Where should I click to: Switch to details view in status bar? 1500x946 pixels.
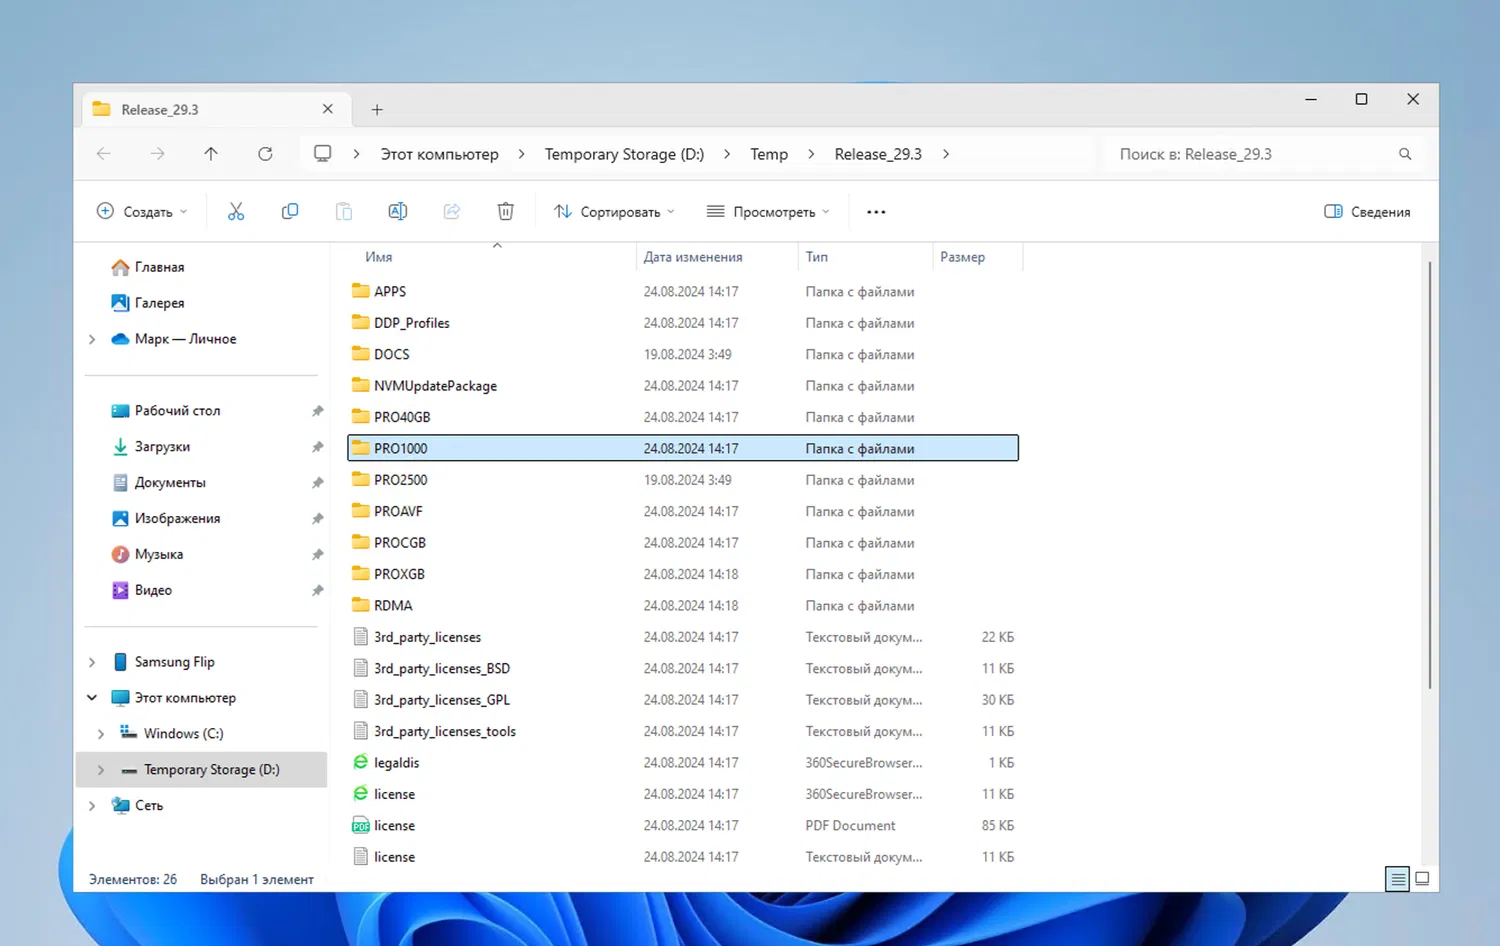point(1398,879)
